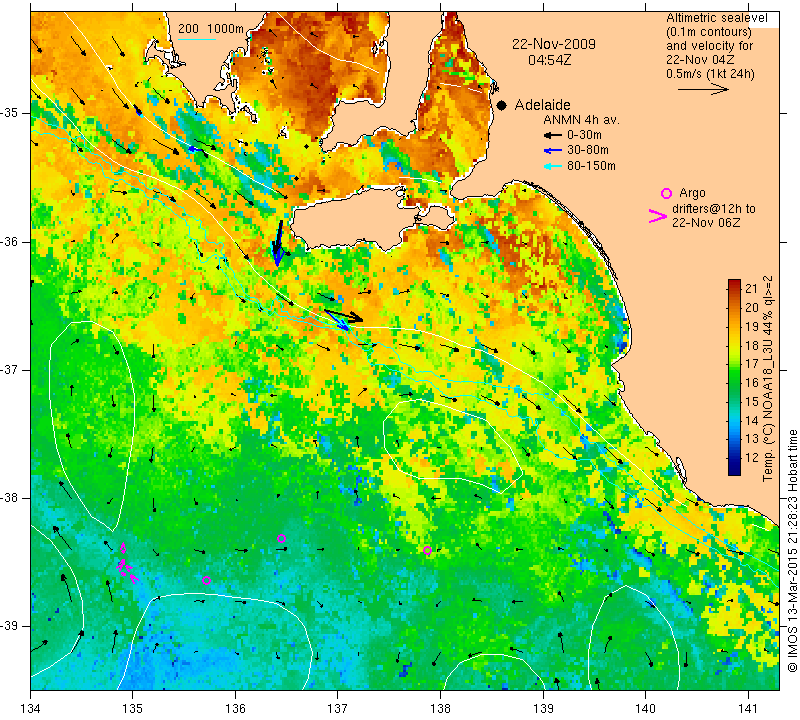Click the Temp. (°C) NOAA18_L3U axis title
Image resolution: width=800 pixels, height=720 pixels.
click(768, 379)
